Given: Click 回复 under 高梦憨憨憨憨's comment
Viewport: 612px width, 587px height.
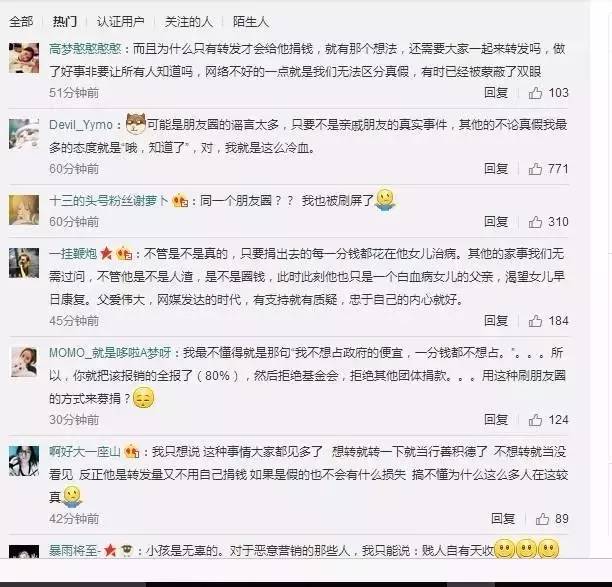Looking at the screenshot, I should [496, 93].
